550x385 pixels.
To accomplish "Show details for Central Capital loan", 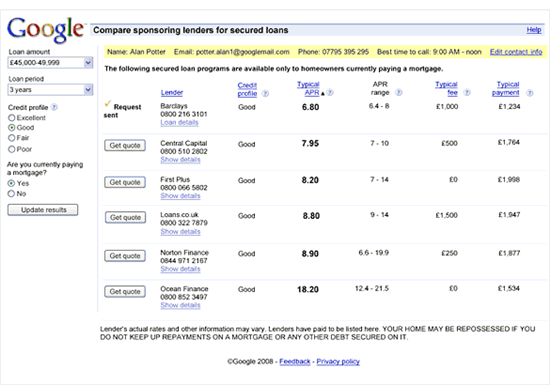I will coord(180,160).
